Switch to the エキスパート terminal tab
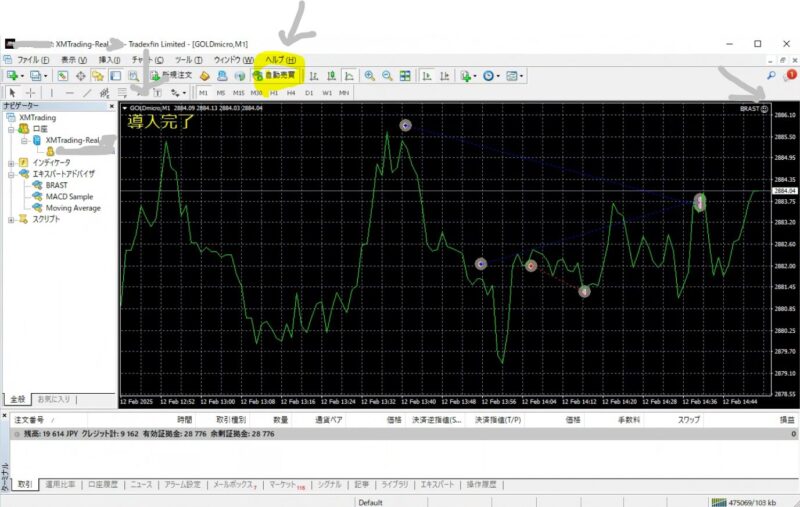This screenshot has width=800, height=507. 437,484
